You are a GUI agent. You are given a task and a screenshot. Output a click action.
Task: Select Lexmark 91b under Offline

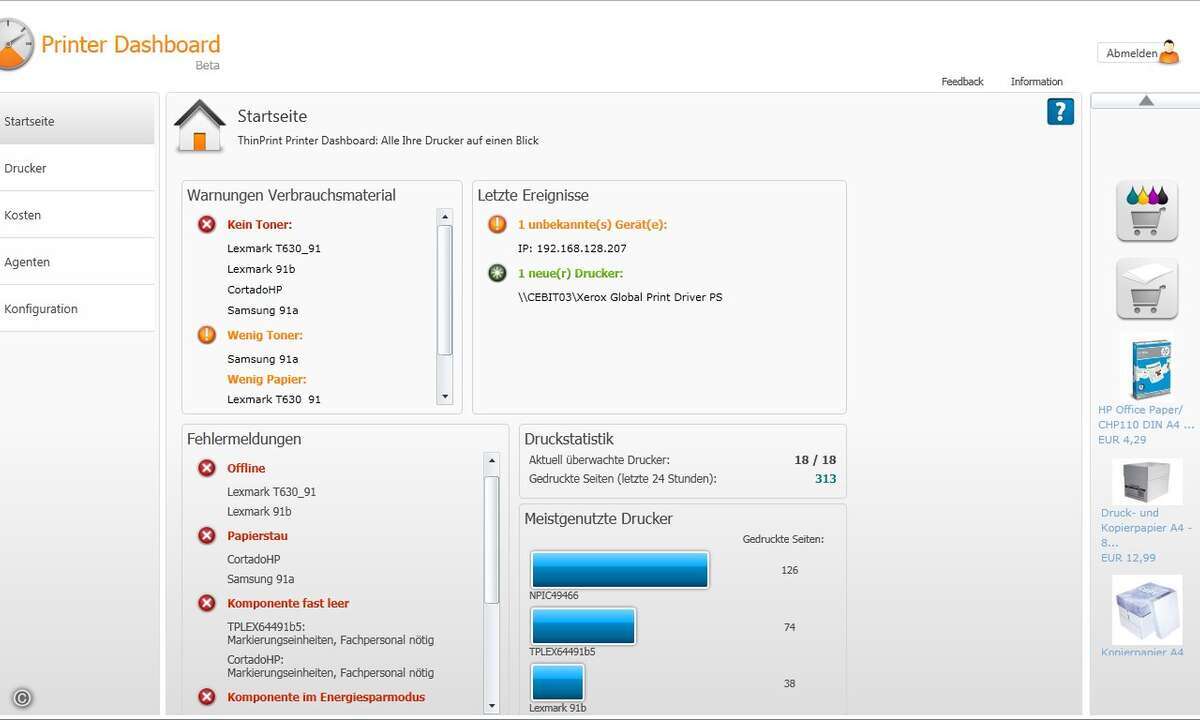pyautogui.click(x=259, y=512)
